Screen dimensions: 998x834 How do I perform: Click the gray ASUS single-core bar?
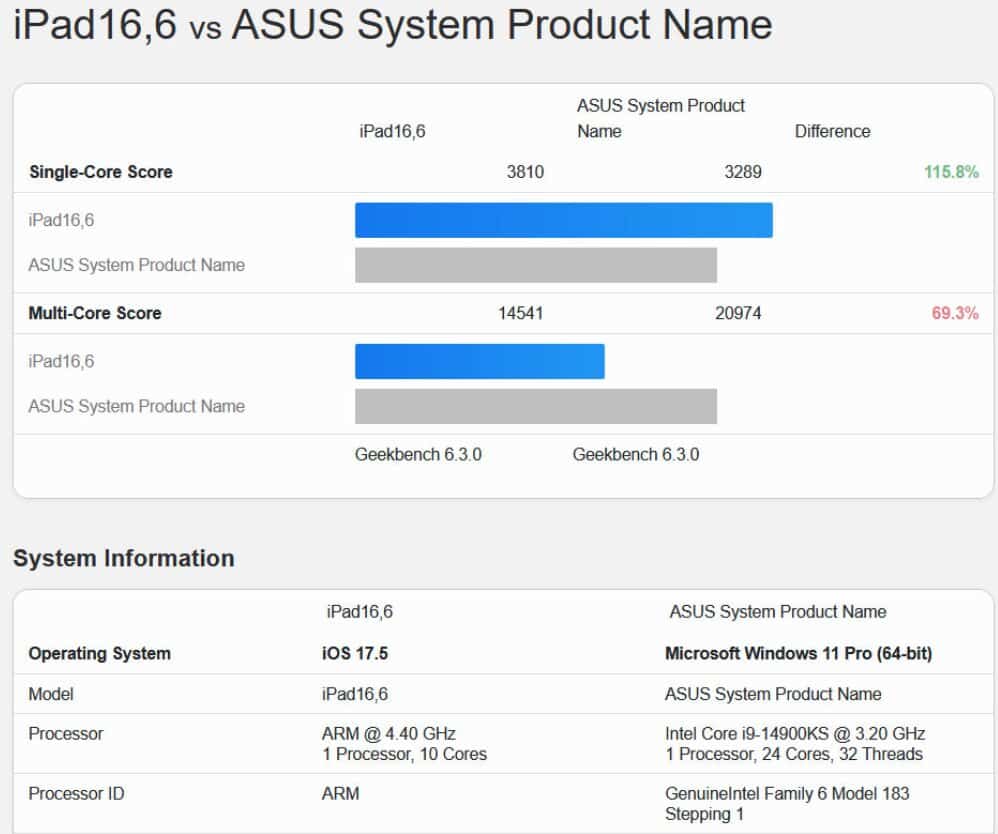coord(536,265)
